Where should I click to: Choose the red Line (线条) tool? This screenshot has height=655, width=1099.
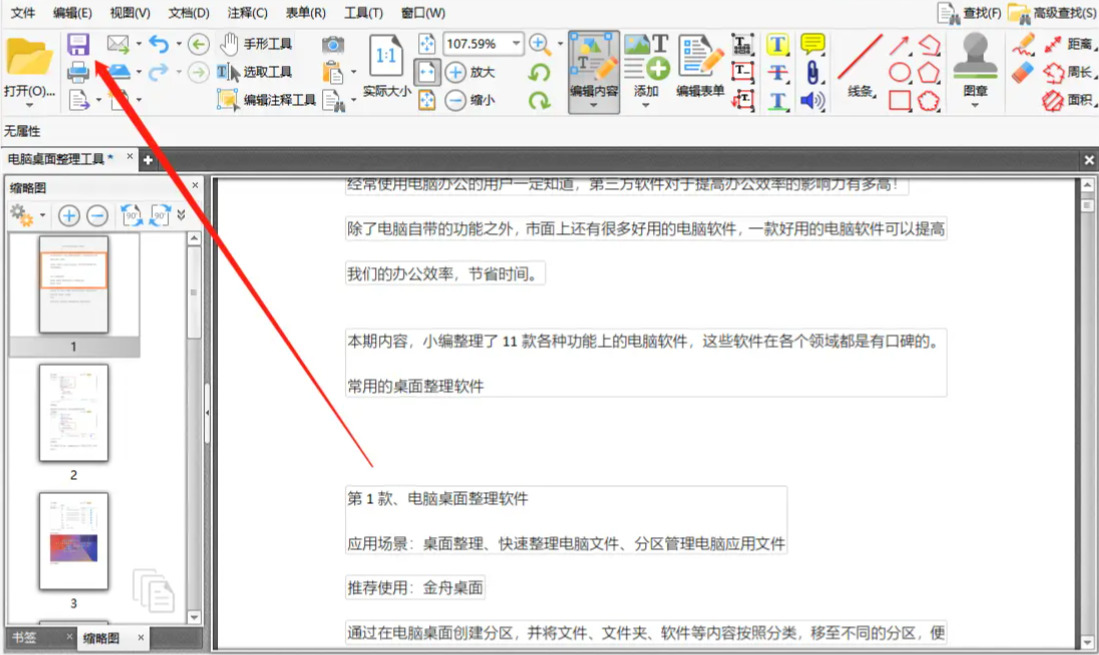[x=860, y=67]
